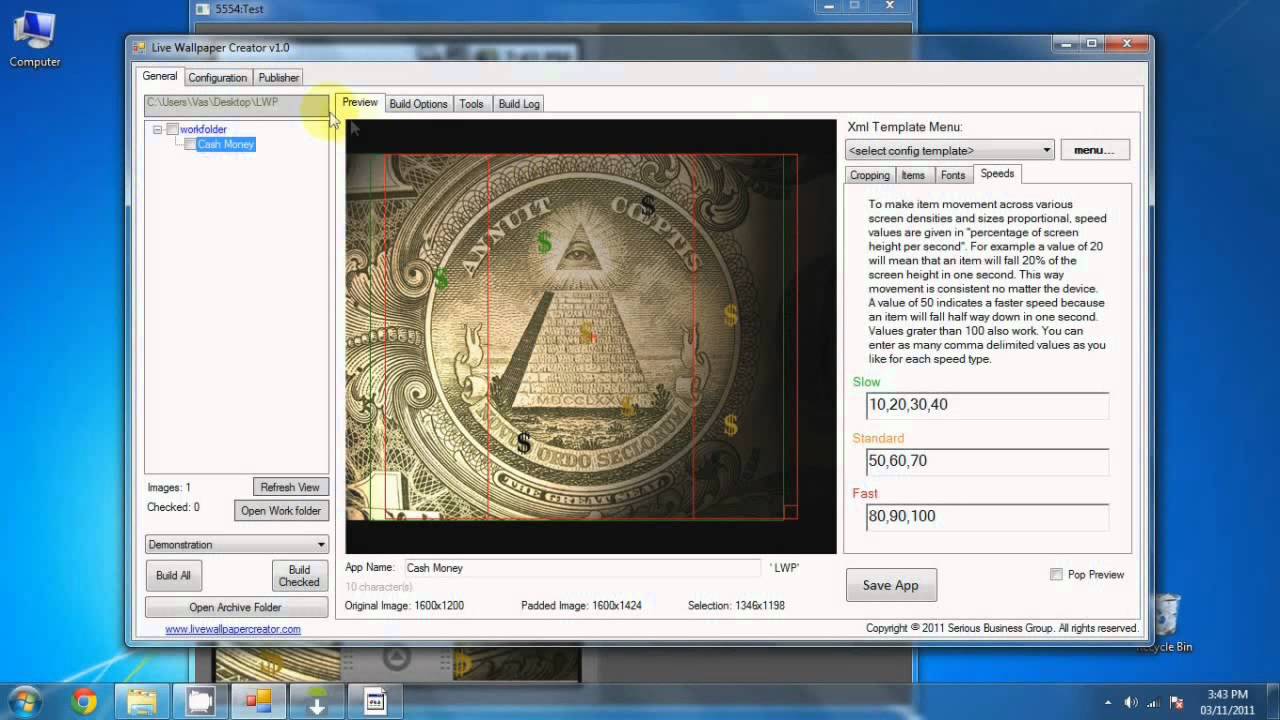The height and width of the screenshot is (720, 1280).
Task: Show hidden system tray icons
Action: point(1108,702)
